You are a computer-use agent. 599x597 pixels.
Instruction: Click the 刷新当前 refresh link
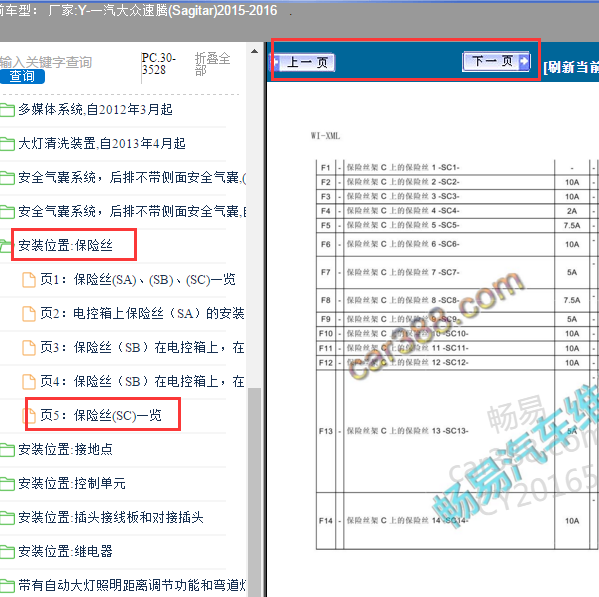[x=571, y=67]
